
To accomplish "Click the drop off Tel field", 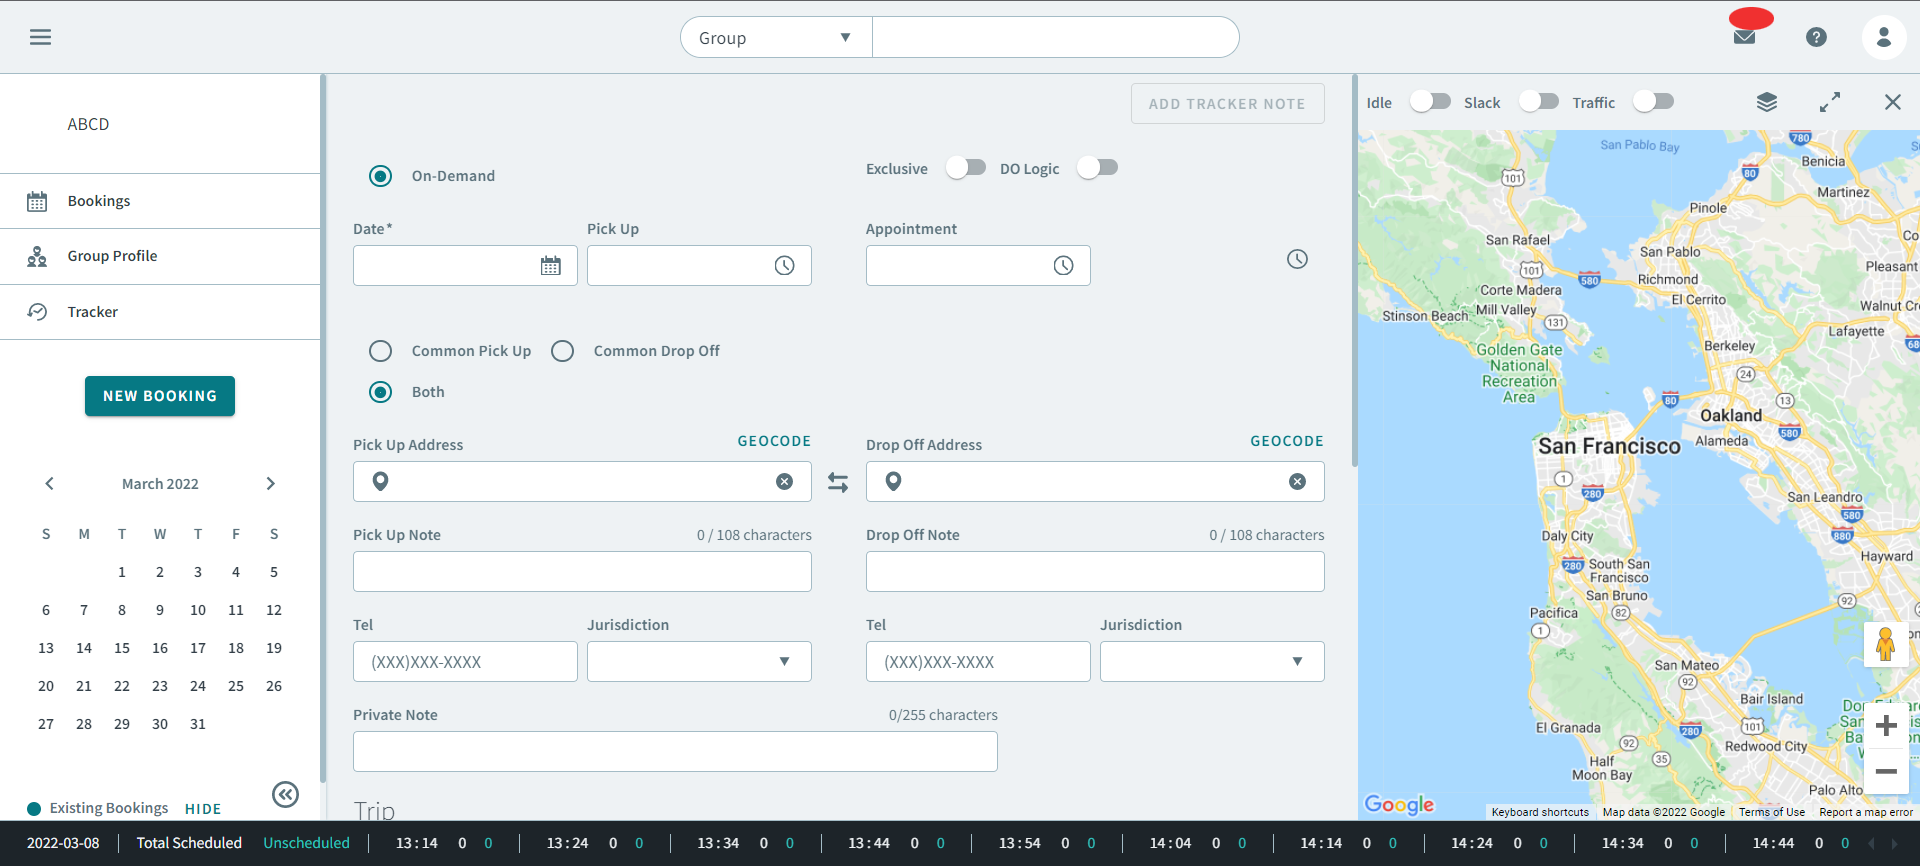I will pyautogui.click(x=978, y=662).
